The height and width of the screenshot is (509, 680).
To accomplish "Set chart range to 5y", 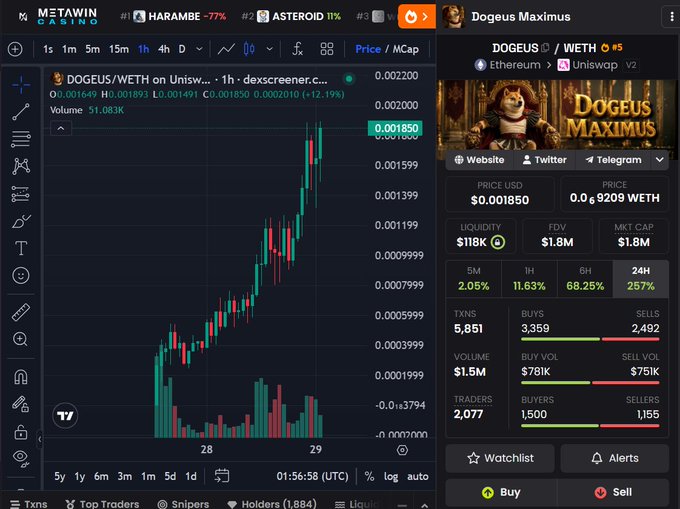I will [x=60, y=476].
